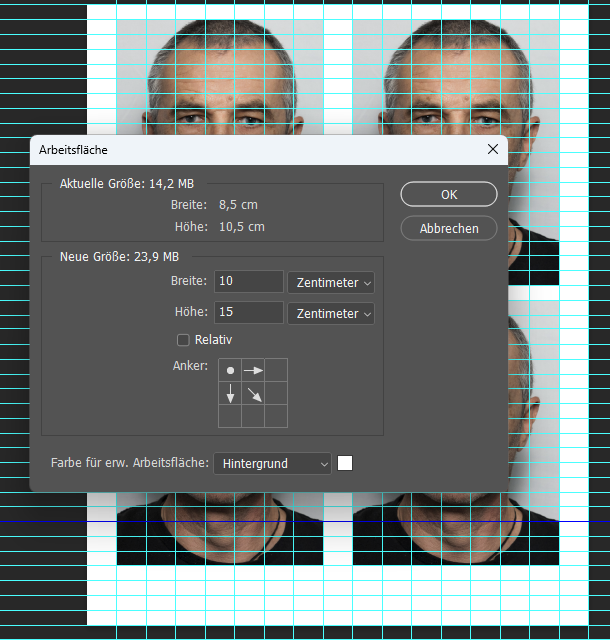
Task: Close the Arbeitsfläche dialog
Action: pyautogui.click(x=492, y=149)
